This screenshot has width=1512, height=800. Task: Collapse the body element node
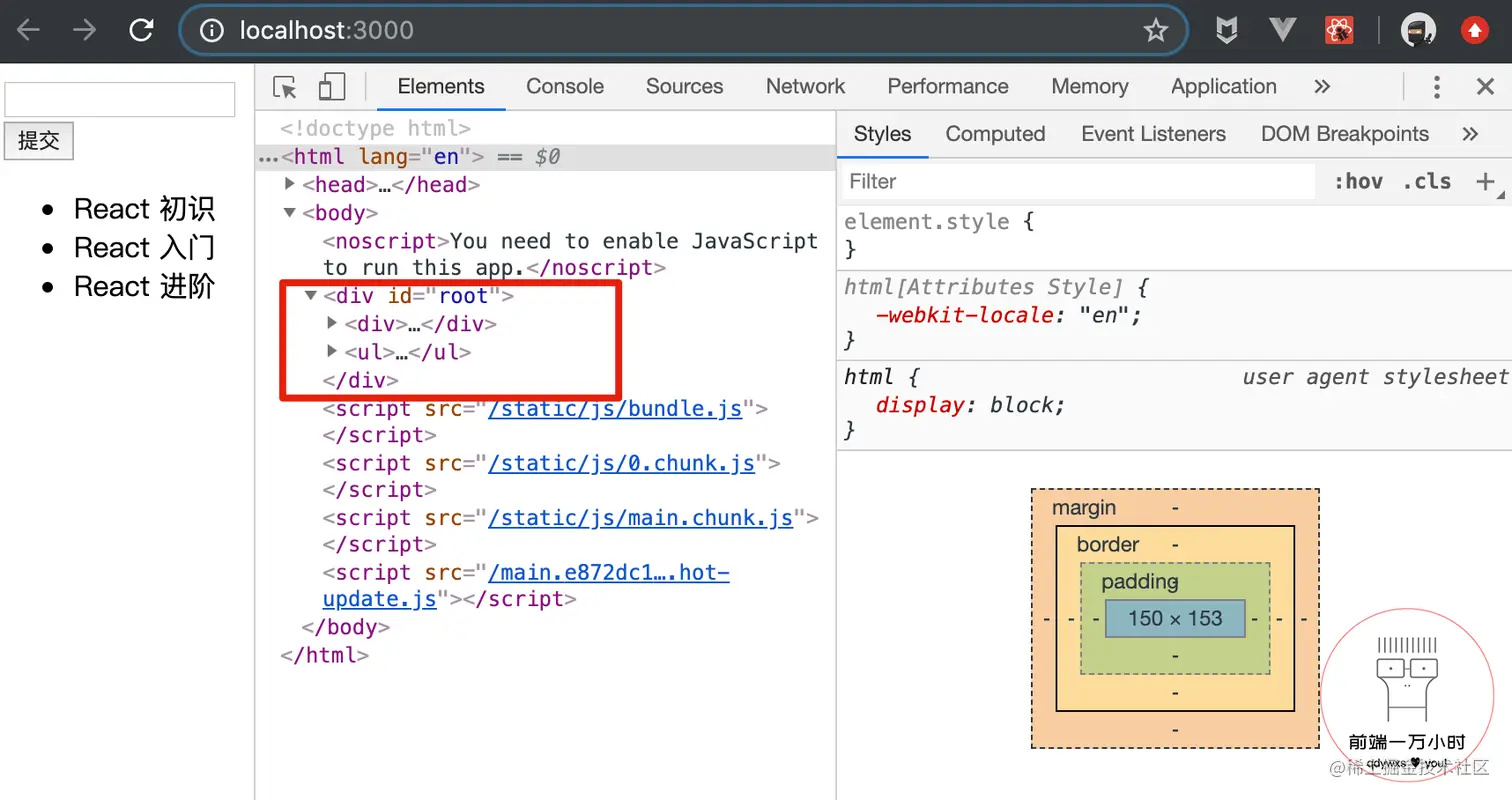(x=290, y=212)
